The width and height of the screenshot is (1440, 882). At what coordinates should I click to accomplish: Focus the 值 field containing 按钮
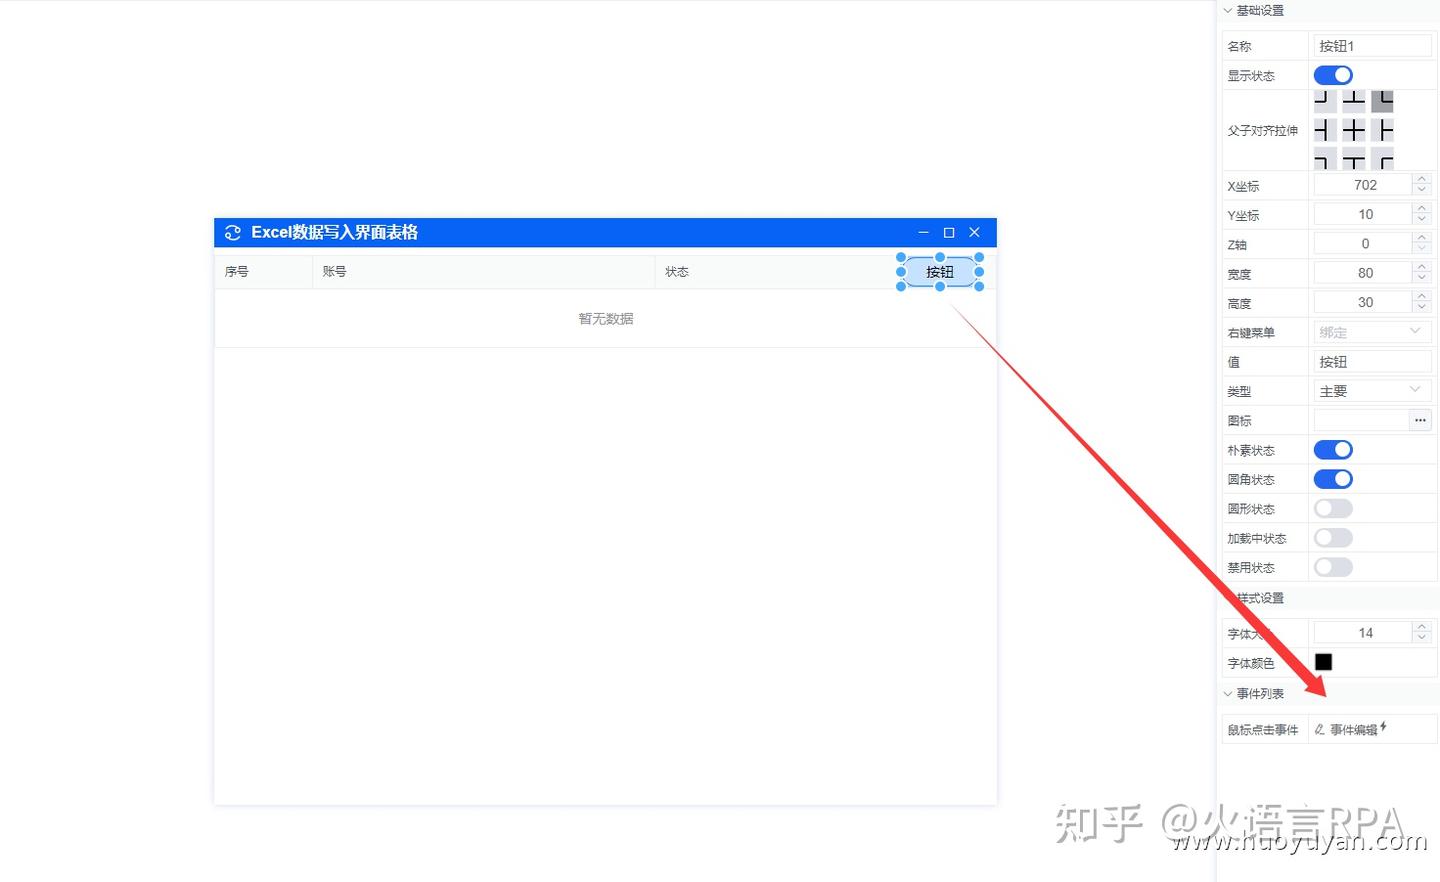point(1372,362)
